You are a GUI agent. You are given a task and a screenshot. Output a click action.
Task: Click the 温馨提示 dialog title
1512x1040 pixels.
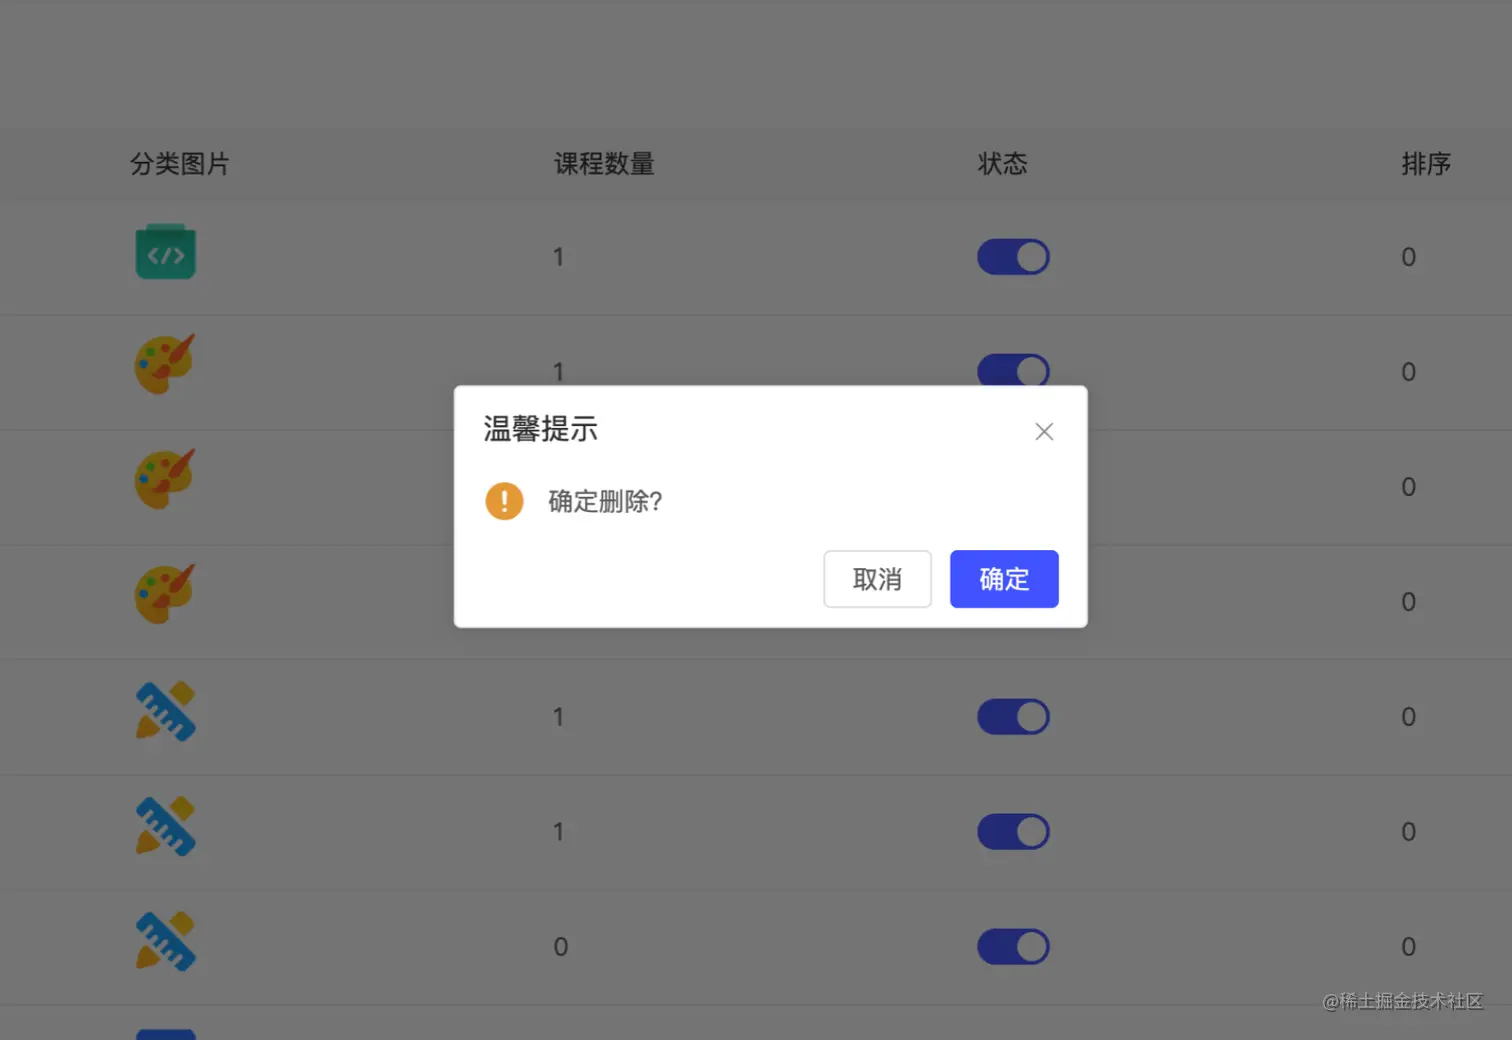(541, 429)
